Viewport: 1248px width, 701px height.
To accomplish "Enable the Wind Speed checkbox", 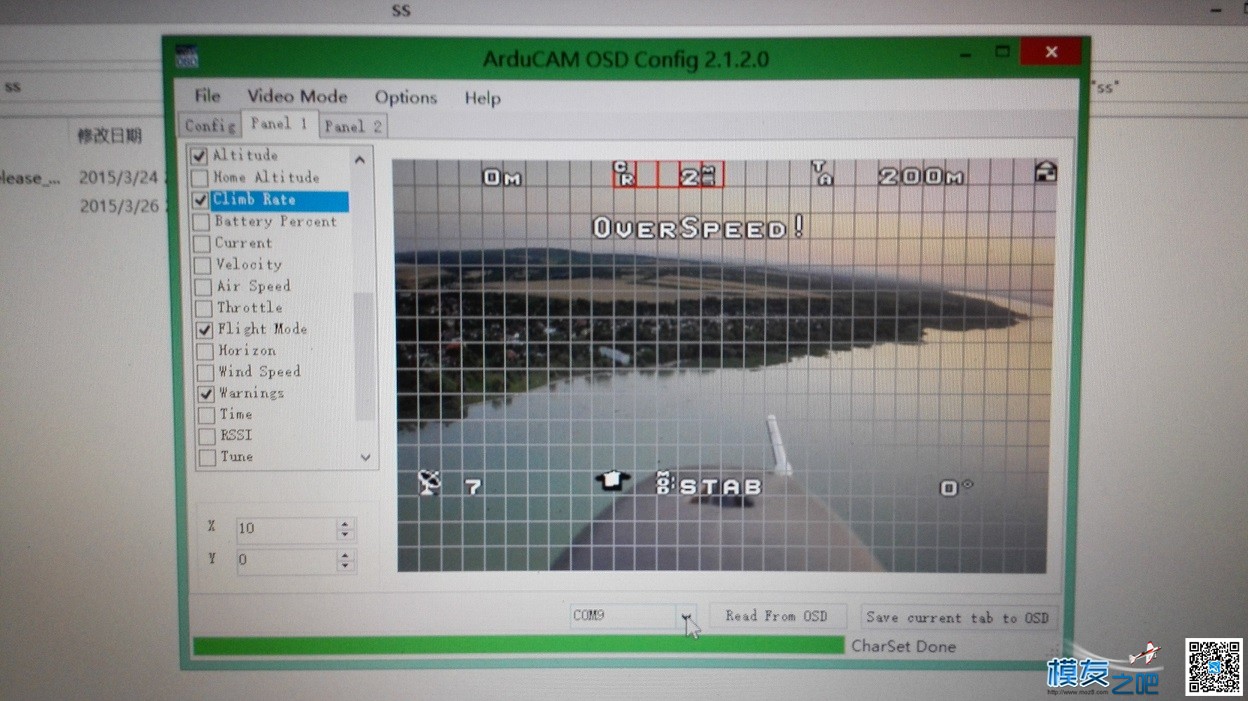I will pyautogui.click(x=205, y=372).
